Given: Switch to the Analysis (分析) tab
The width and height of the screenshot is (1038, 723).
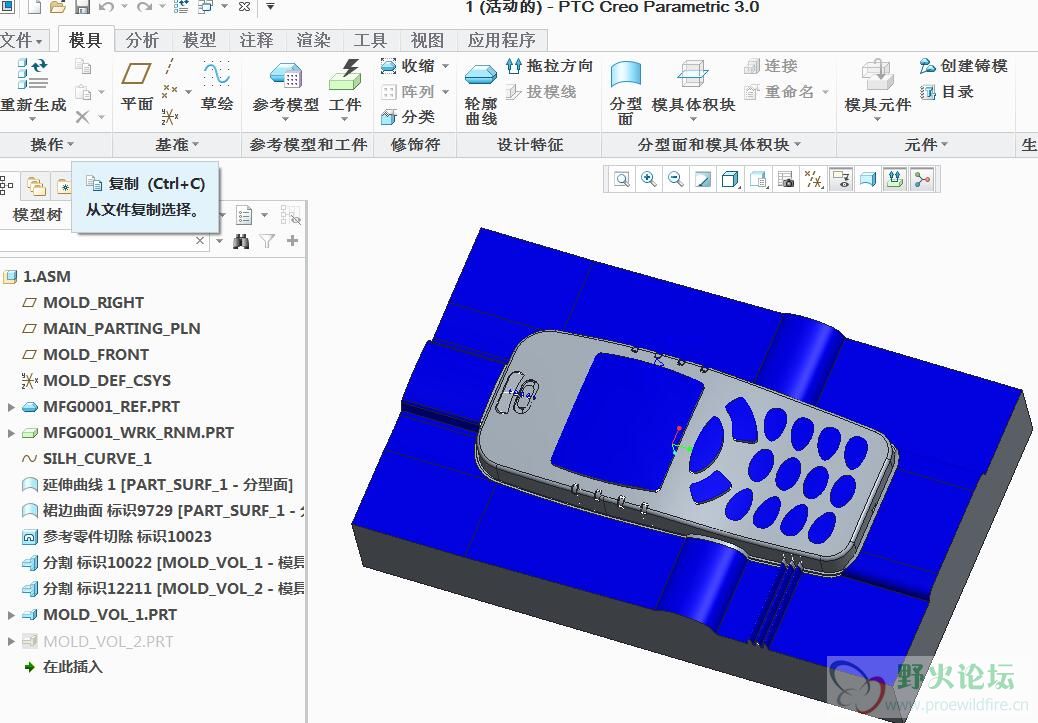Looking at the screenshot, I should (x=142, y=40).
